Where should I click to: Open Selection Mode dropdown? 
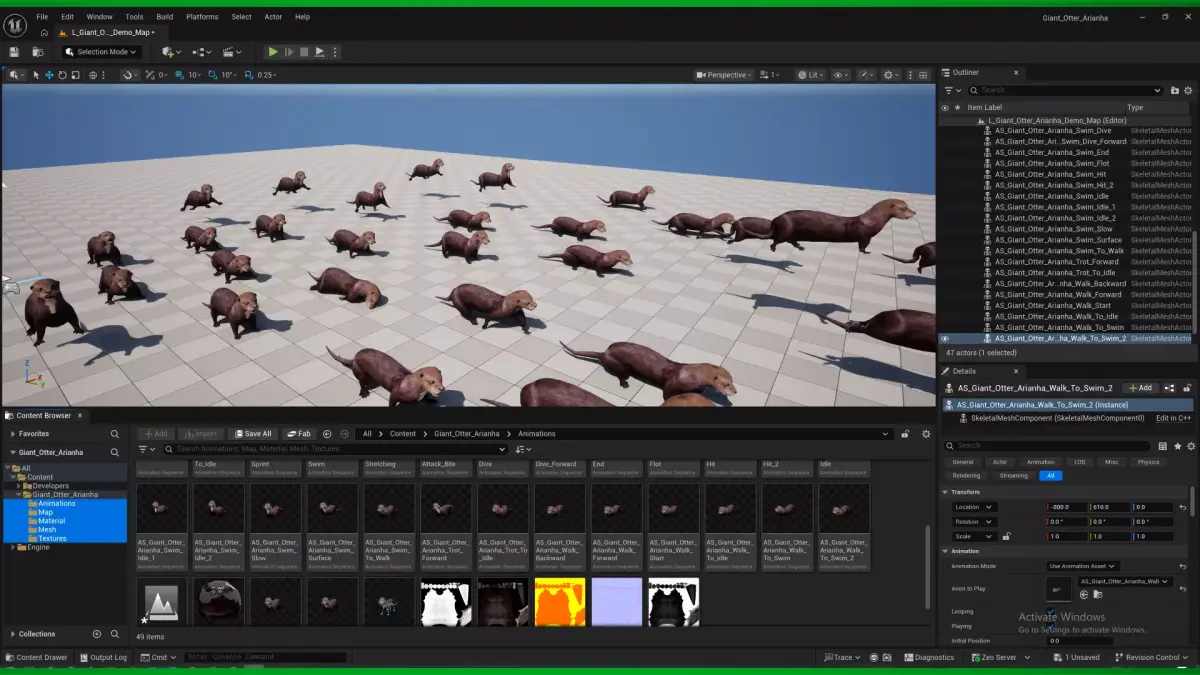[101, 52]
